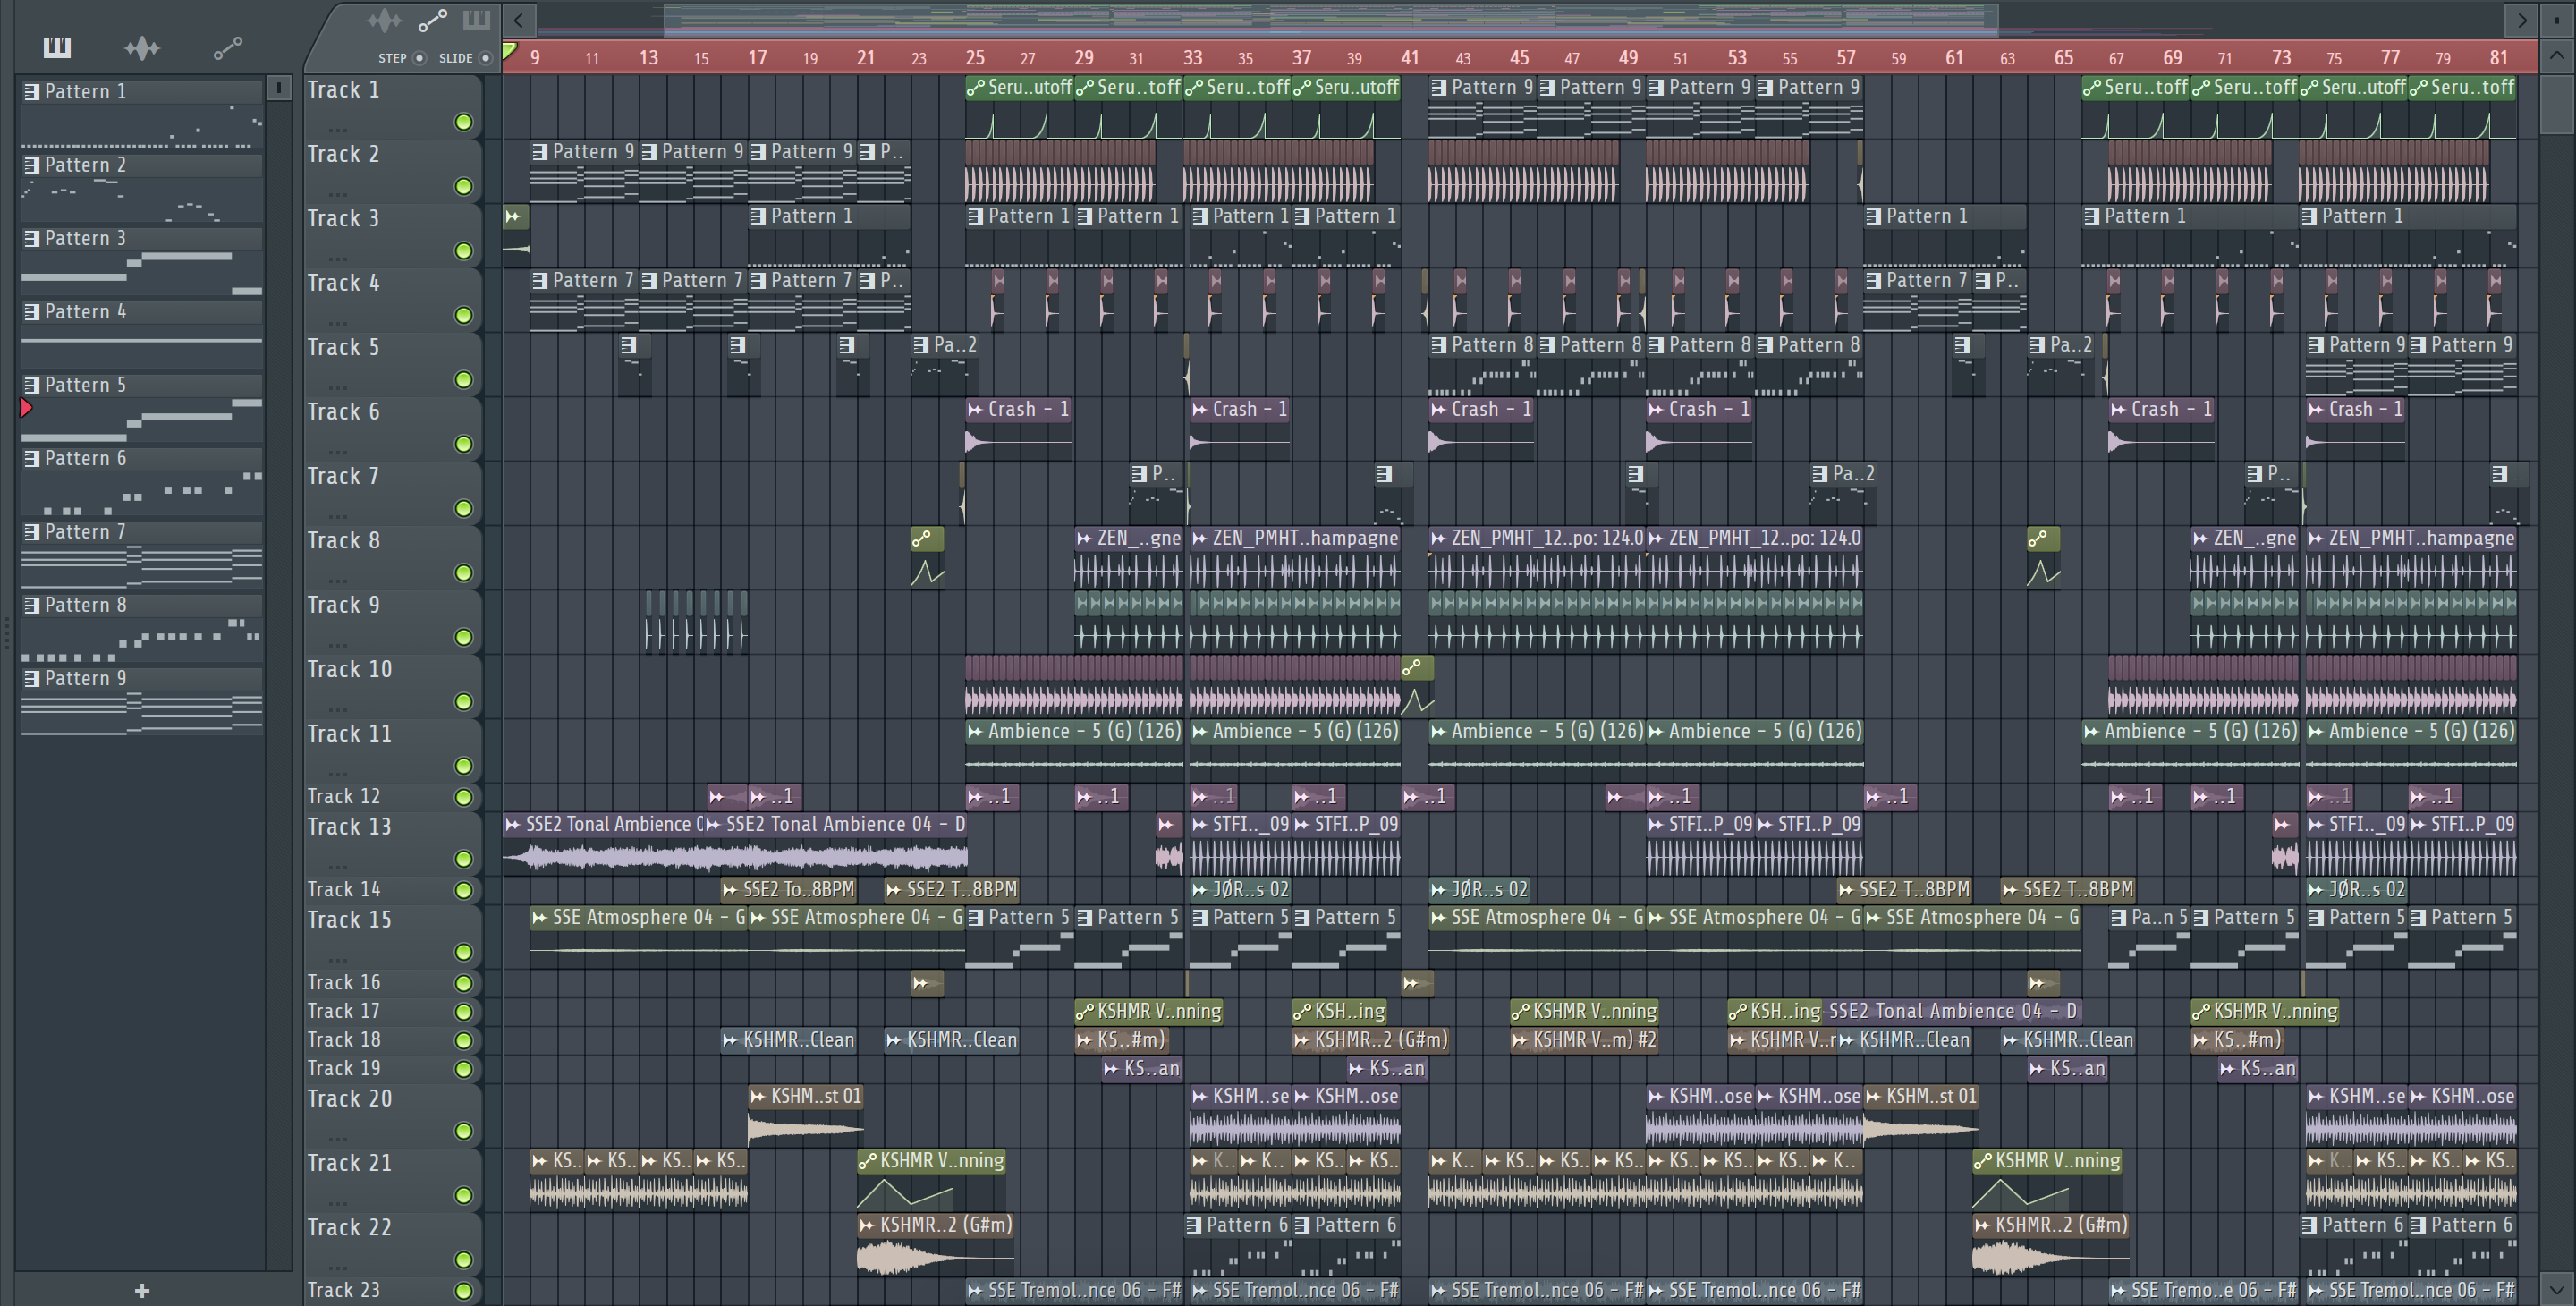Click the vertical scroll down arrow

tap(2557, 1289)
